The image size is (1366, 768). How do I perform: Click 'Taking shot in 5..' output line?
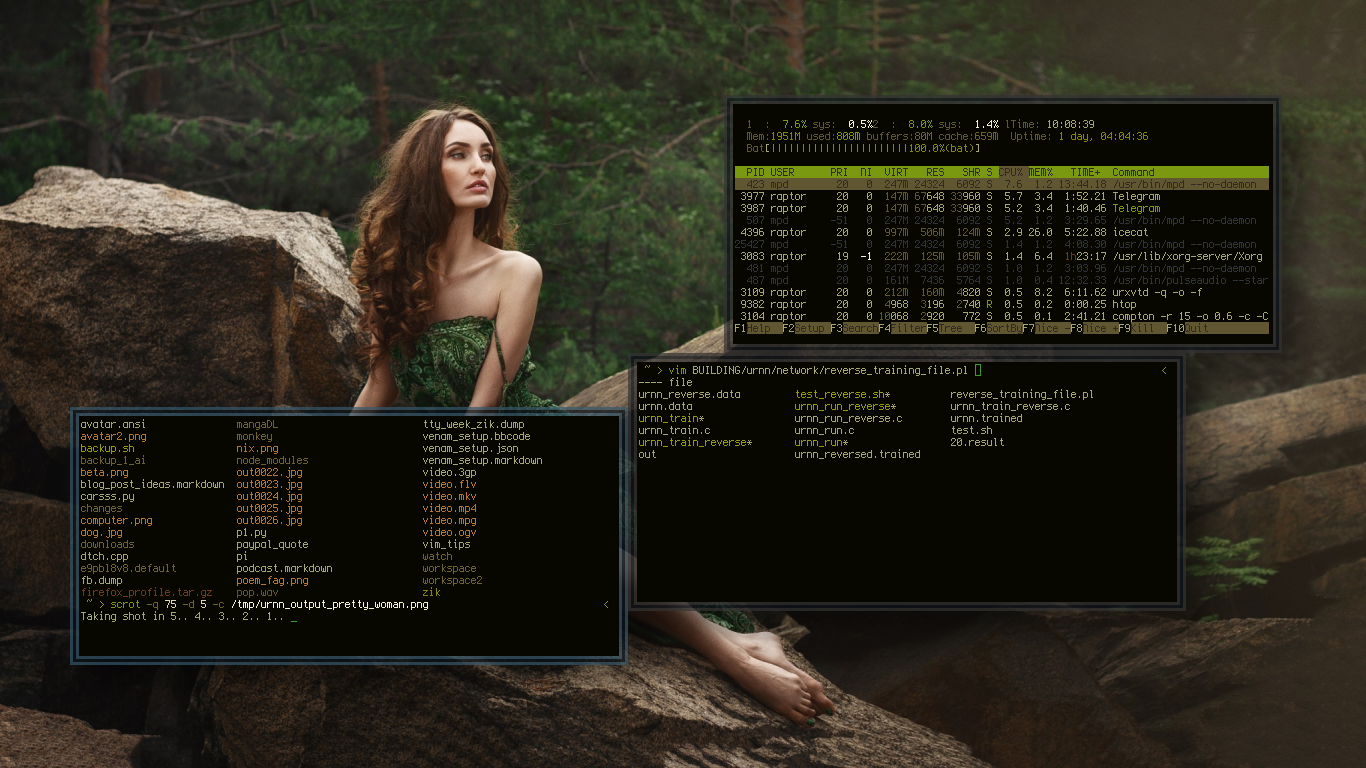tap(185, 616)
